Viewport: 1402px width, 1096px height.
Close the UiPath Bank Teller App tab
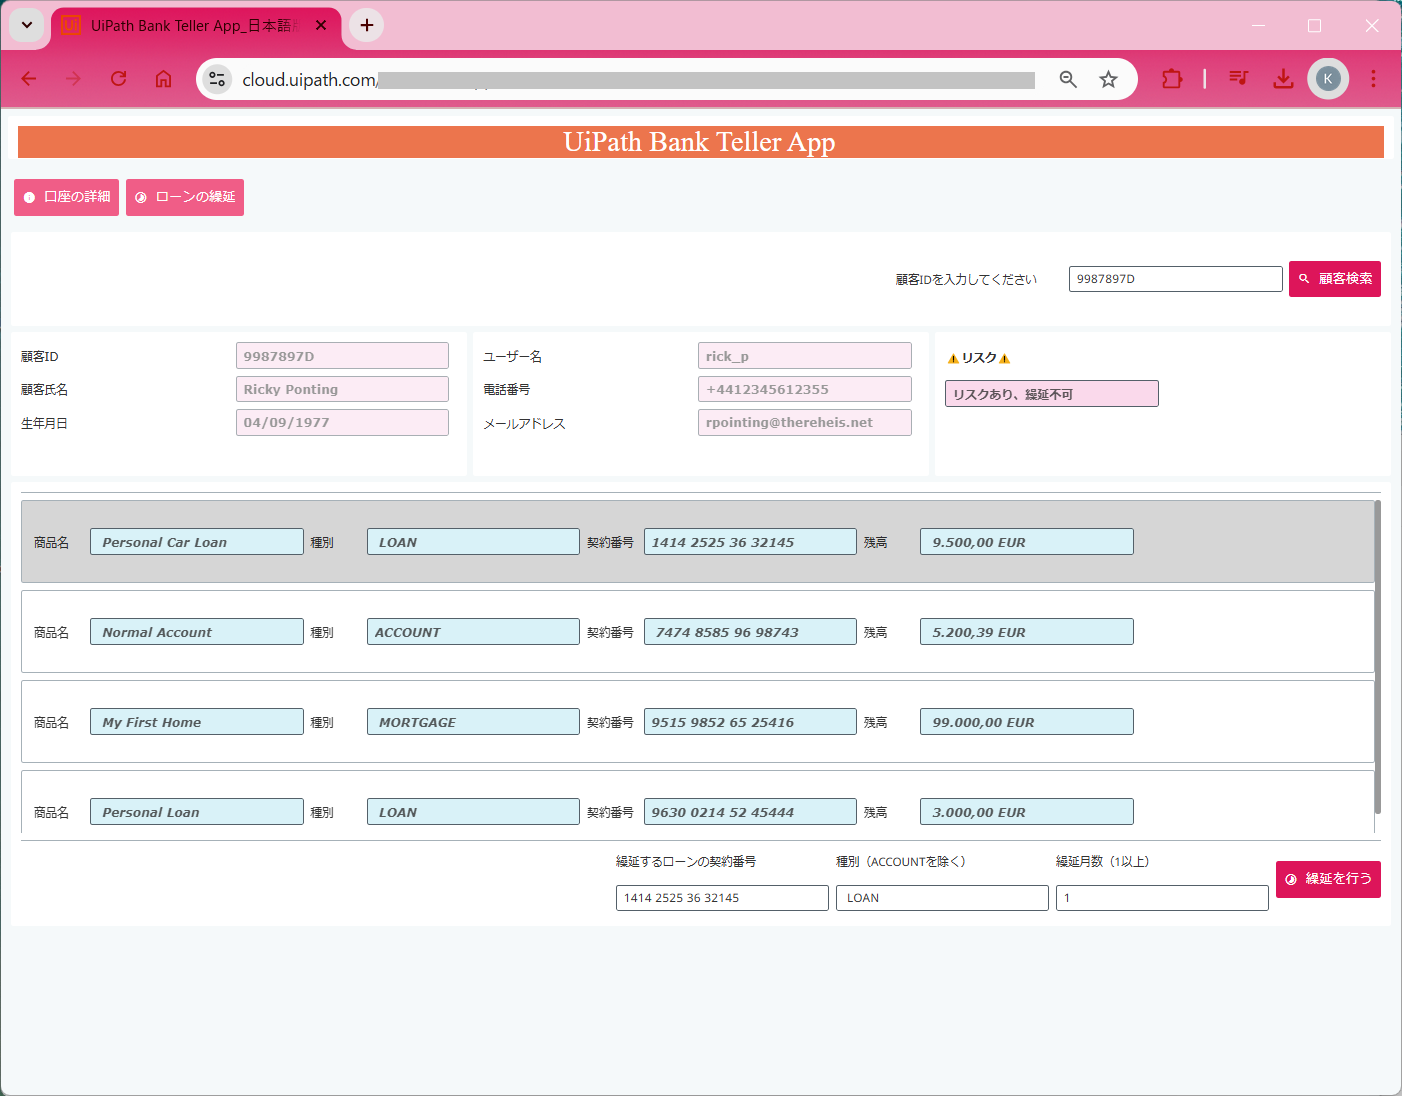tap(321, 25)
